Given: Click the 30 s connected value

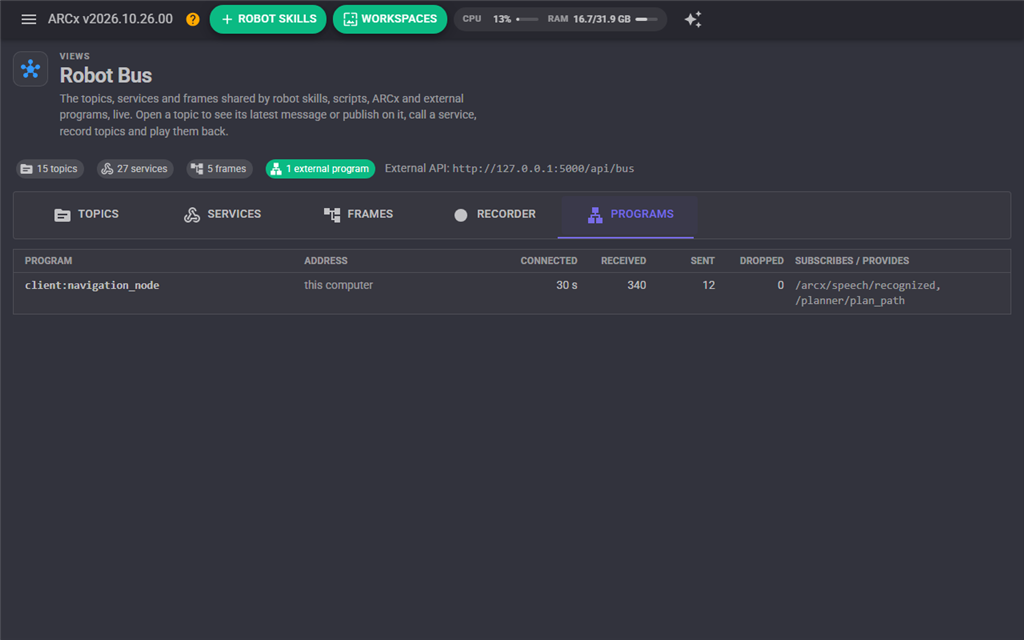Looking at the screenshot, I should pos(567,285).
